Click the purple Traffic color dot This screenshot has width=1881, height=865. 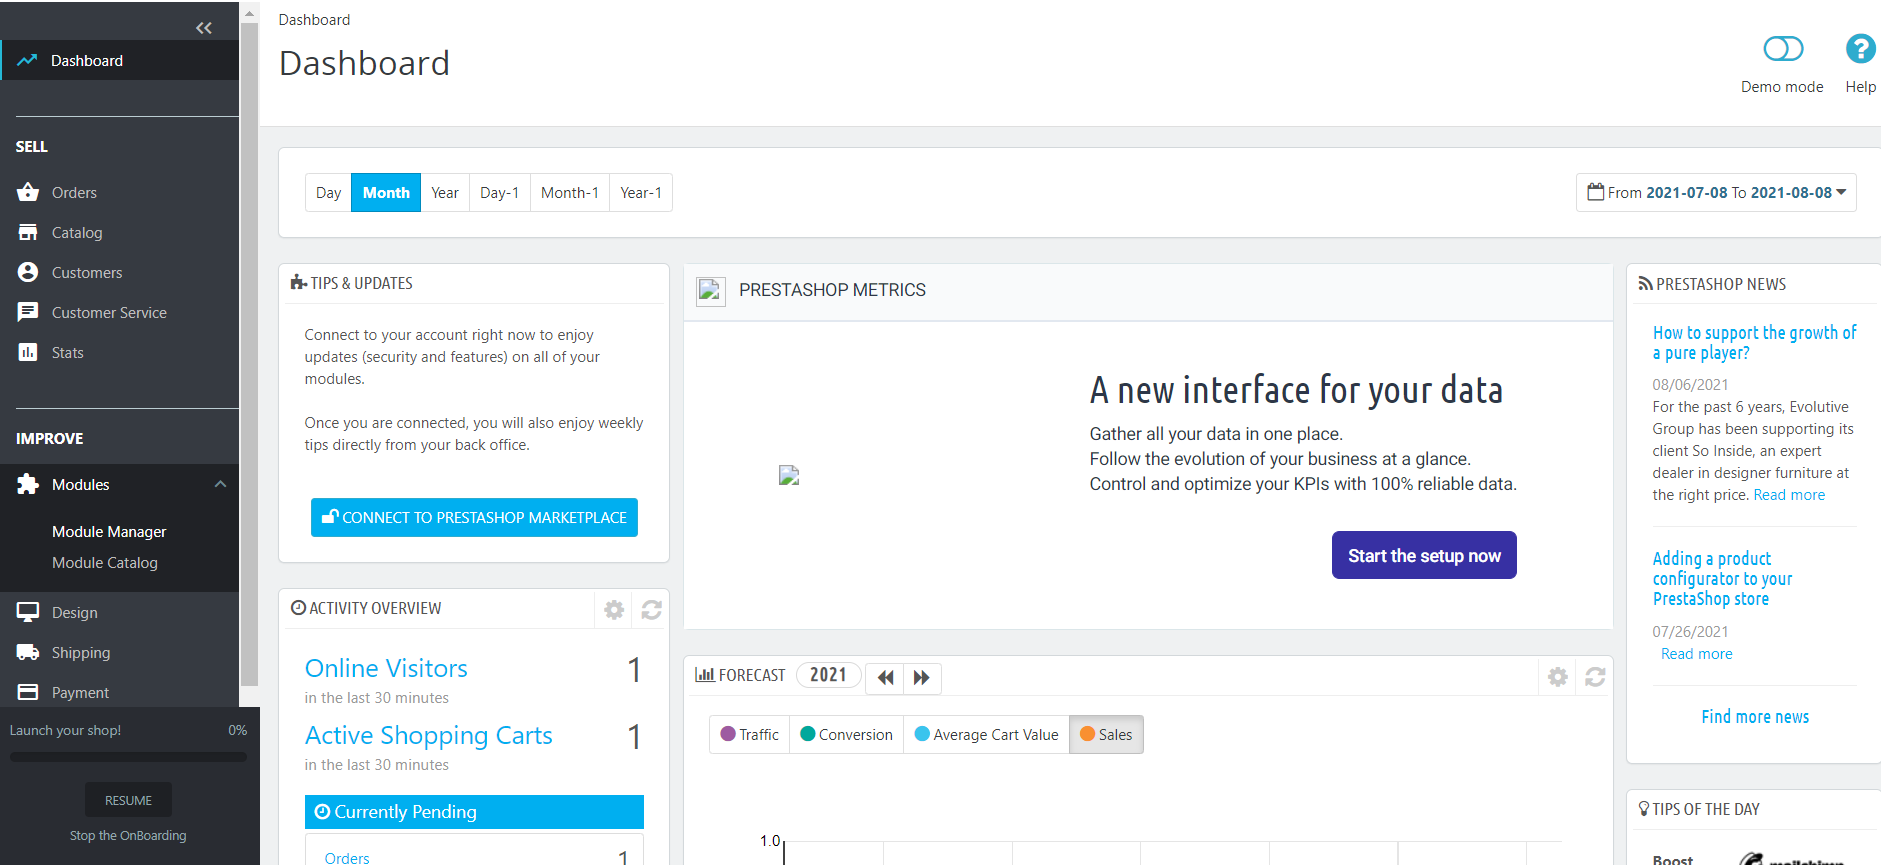(728, 734)
